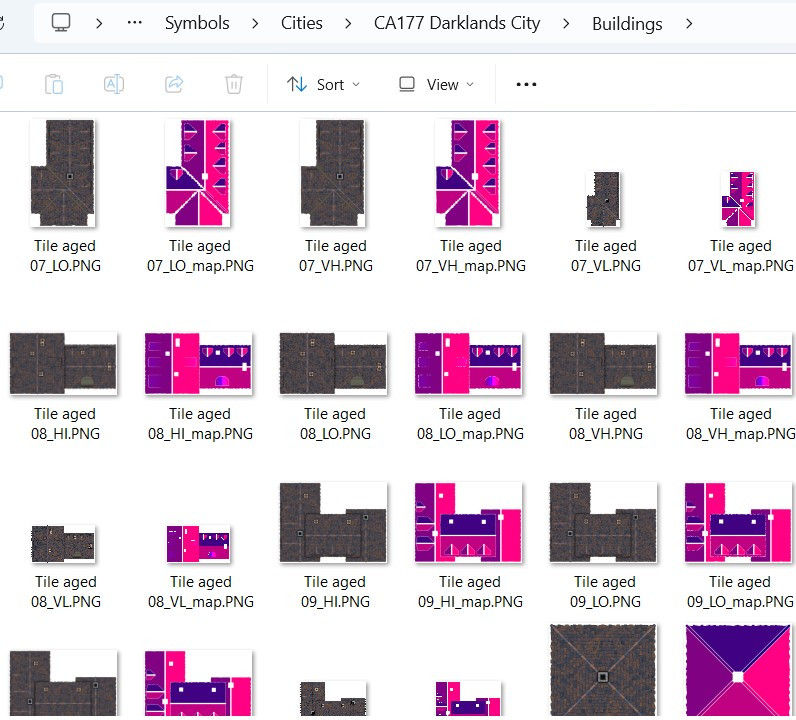Select Tile aged 08_HI.PNG file
The image size is (796, 720).
coord(64,364)
